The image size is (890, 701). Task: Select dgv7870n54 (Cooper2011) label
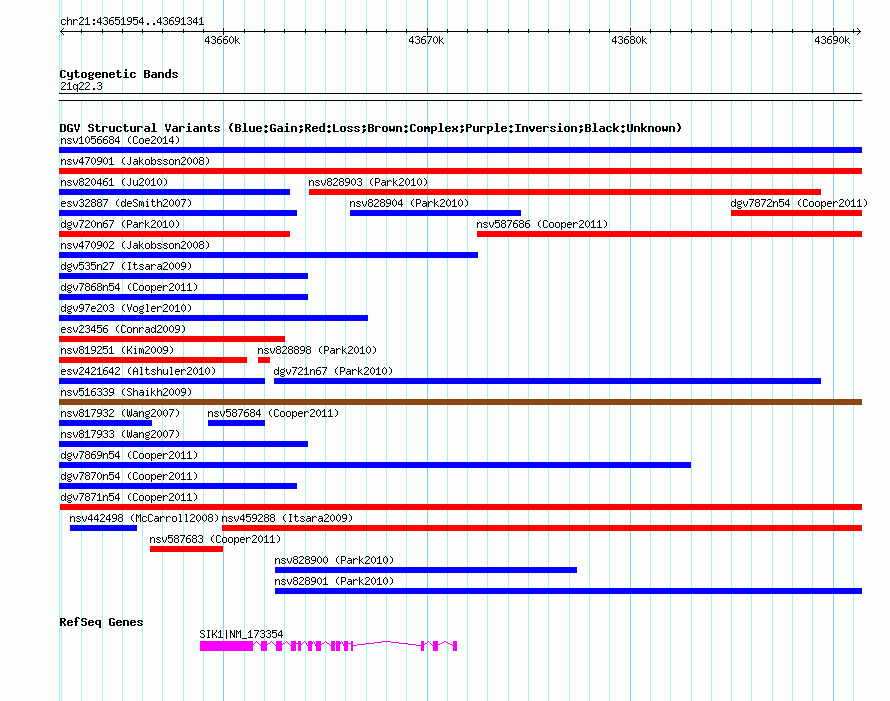[x=129, y=476]
